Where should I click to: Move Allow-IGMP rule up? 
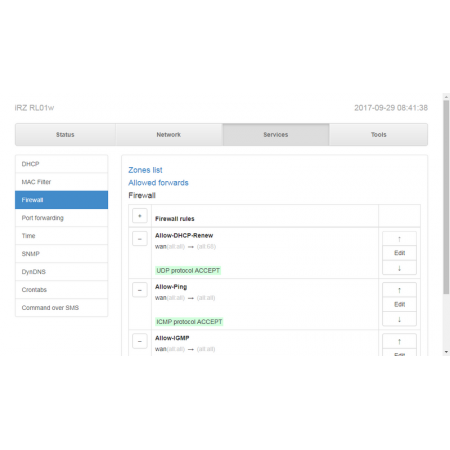[x=399, y=341]
